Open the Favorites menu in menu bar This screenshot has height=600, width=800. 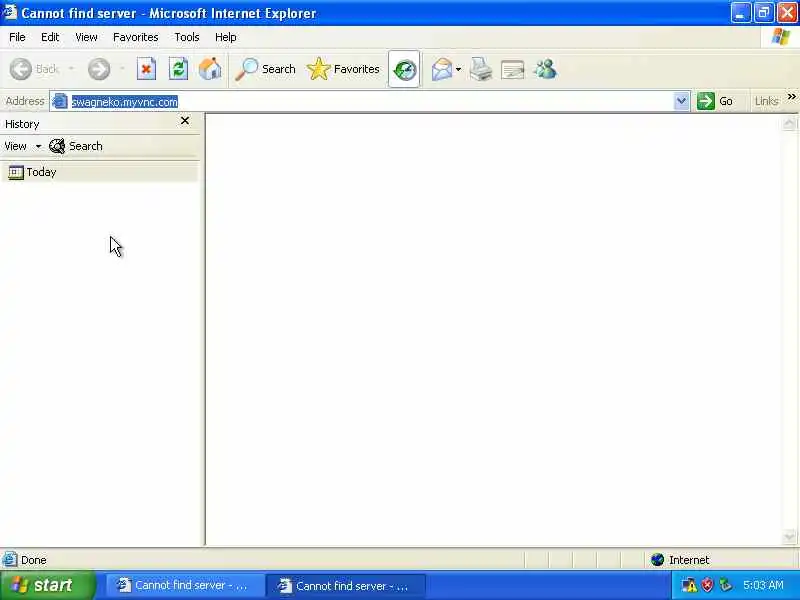pyautogui.click(x=136, y=37)
